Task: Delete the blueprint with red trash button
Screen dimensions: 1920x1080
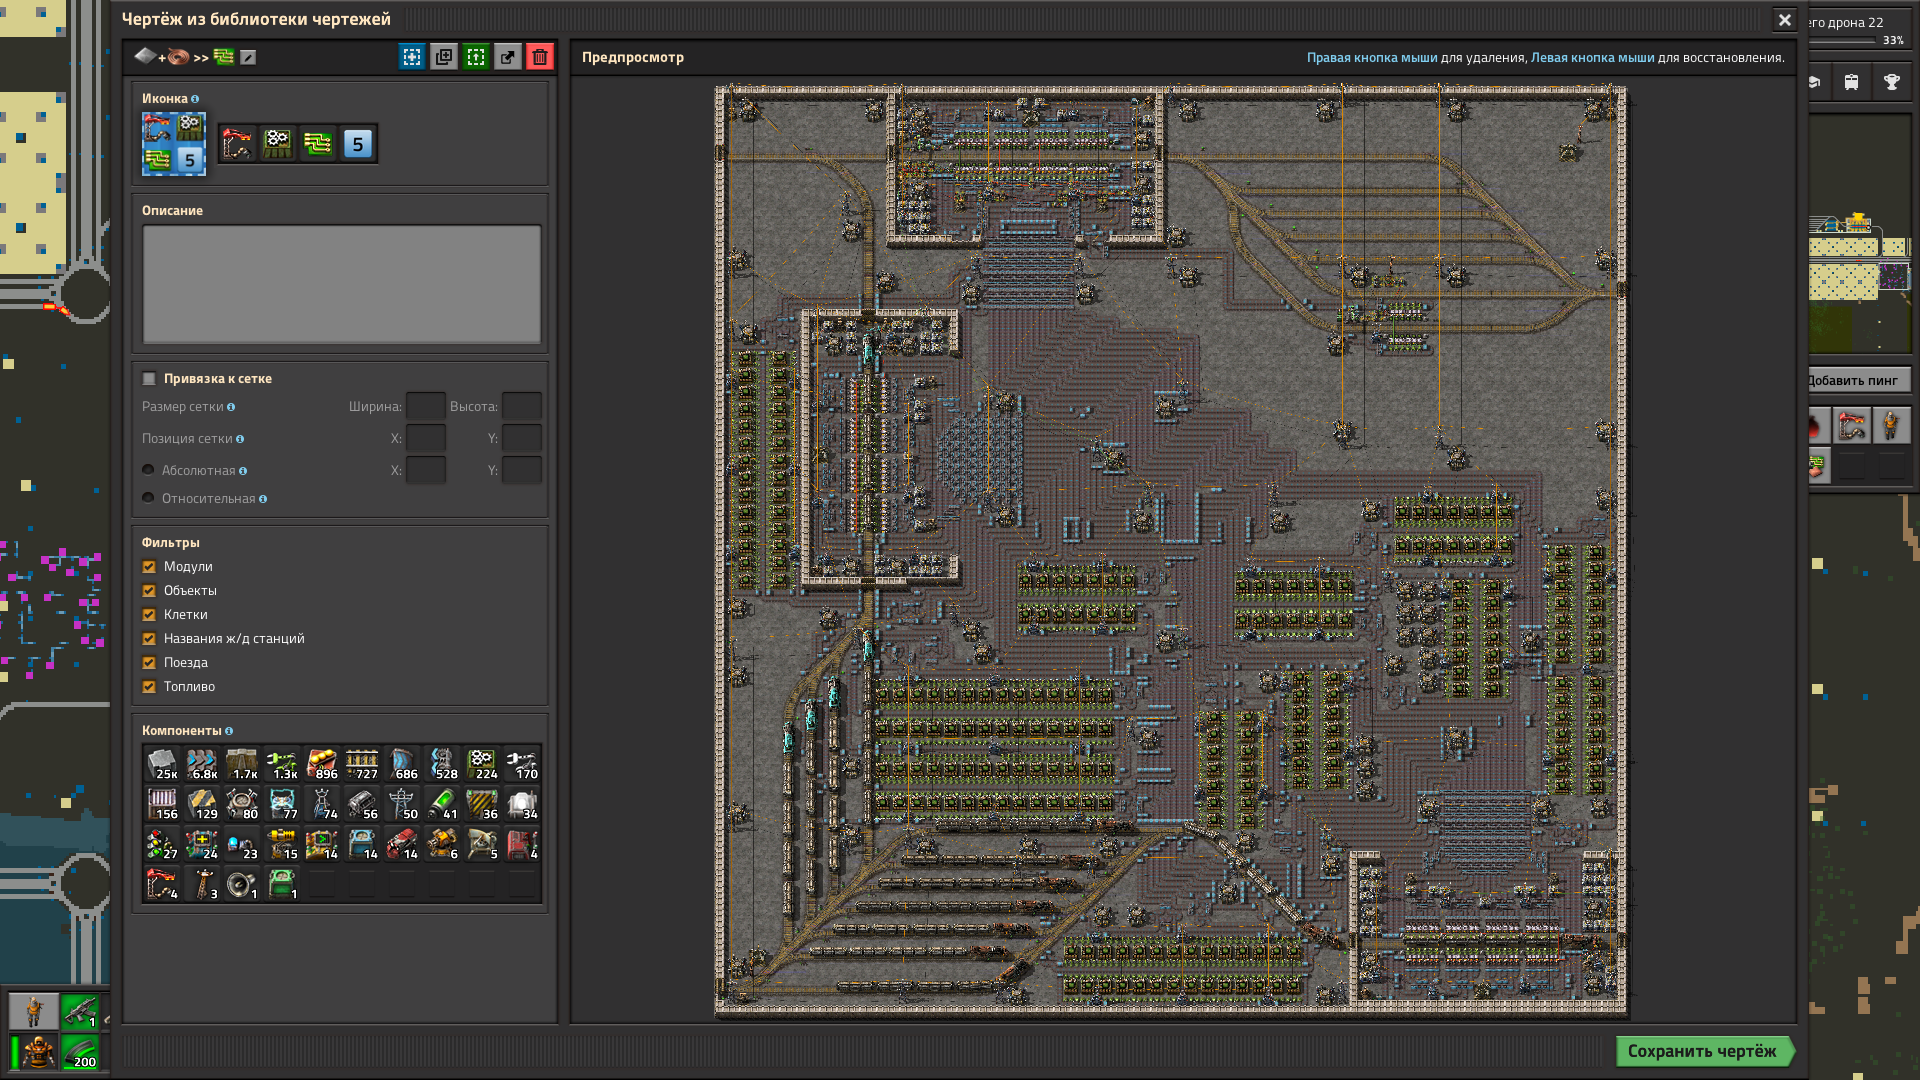Action: pyautogui.click(x=540, y=57)
